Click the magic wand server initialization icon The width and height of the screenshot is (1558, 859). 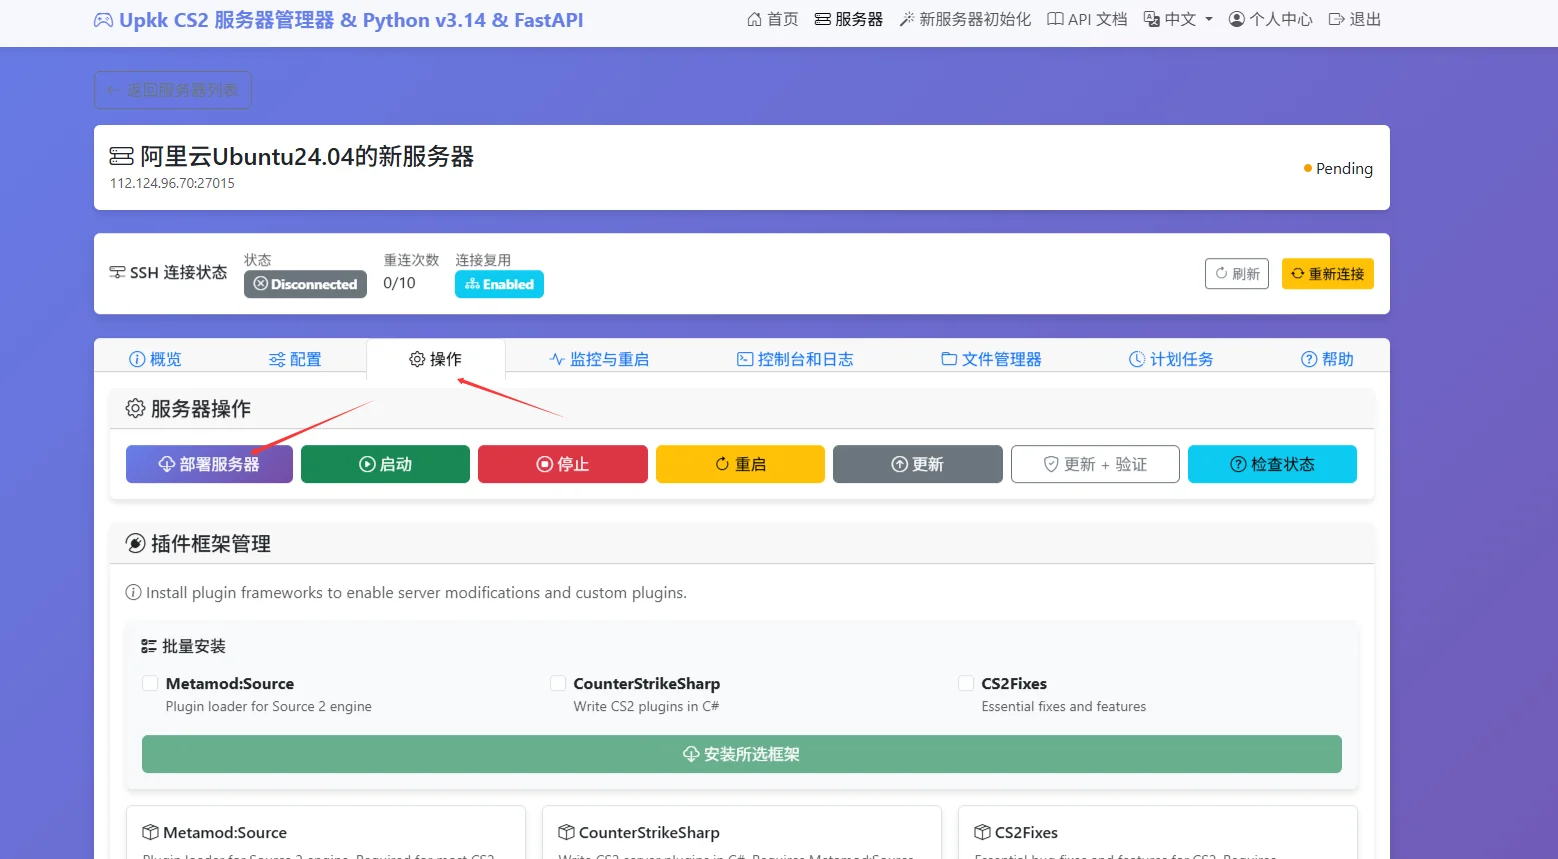point(907,19)
